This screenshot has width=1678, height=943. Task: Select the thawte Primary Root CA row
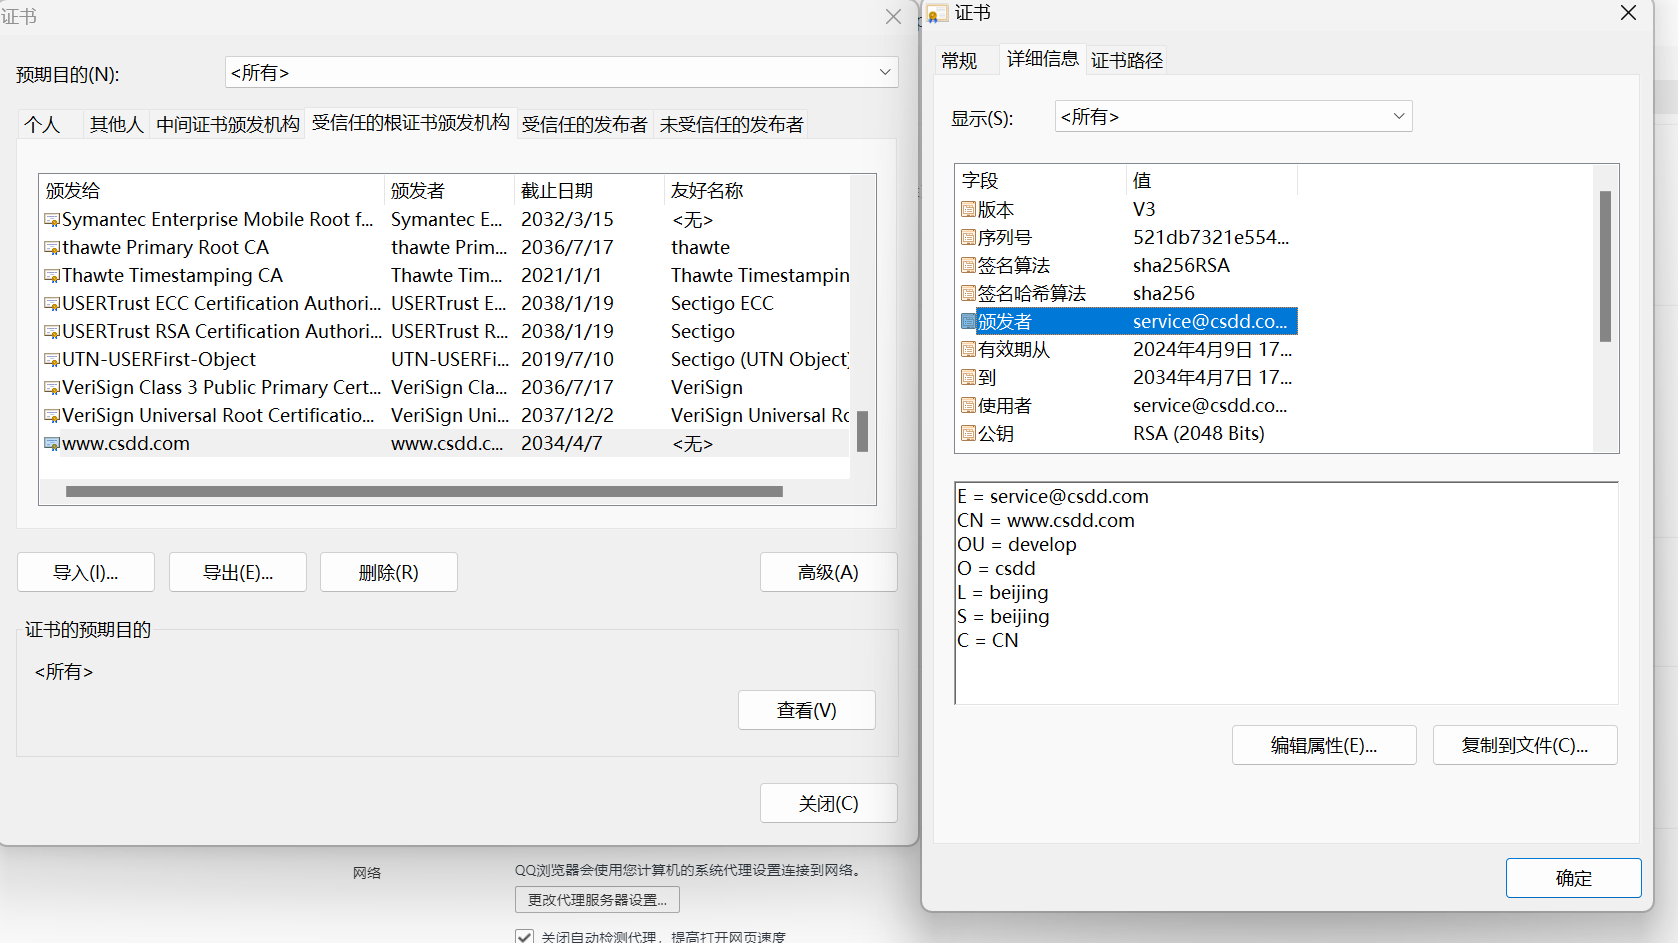[x=445, y=247]
